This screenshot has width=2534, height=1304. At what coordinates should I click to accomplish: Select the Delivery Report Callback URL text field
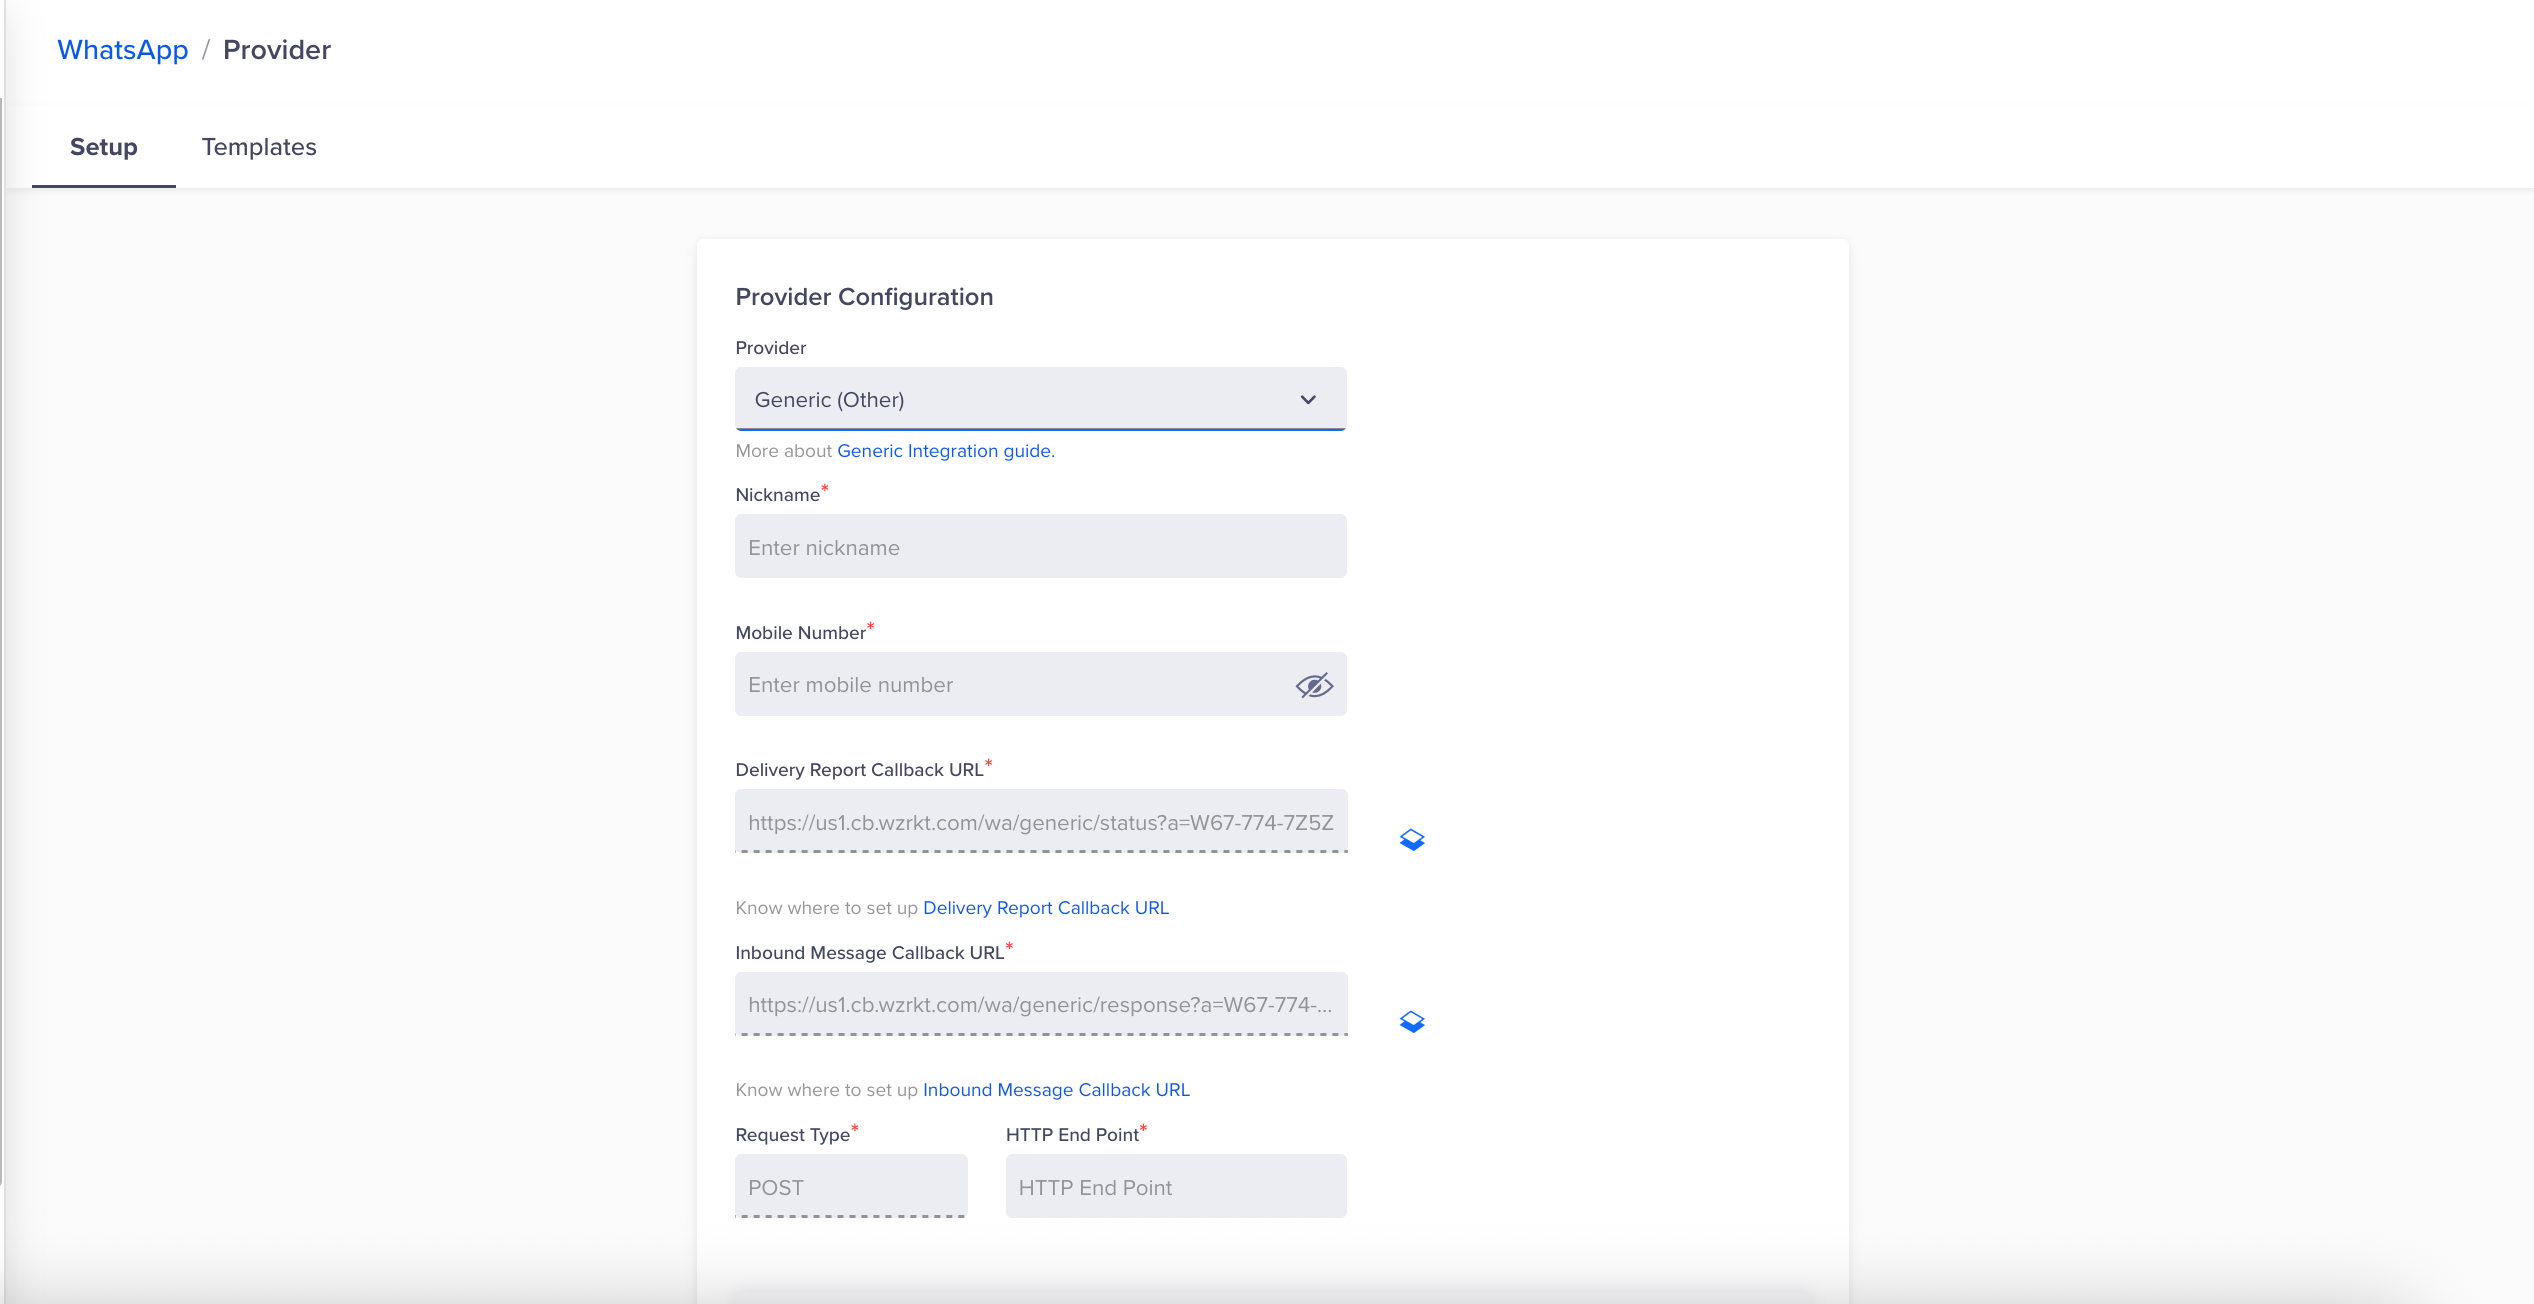click(x=1040, y=822)
